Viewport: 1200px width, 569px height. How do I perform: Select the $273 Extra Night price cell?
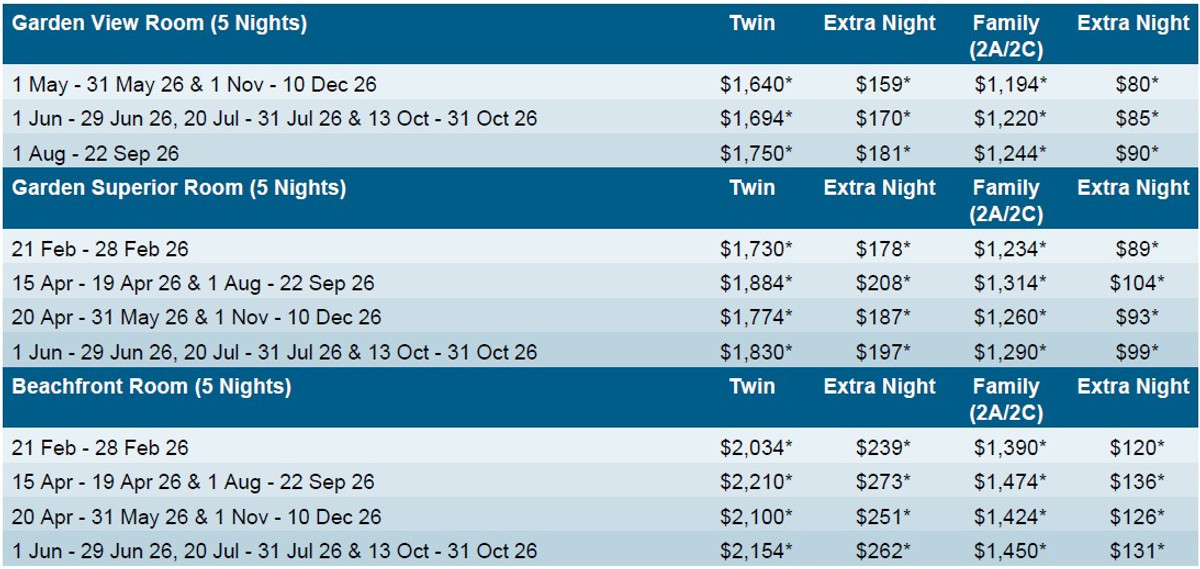click(x=883, y=482)
